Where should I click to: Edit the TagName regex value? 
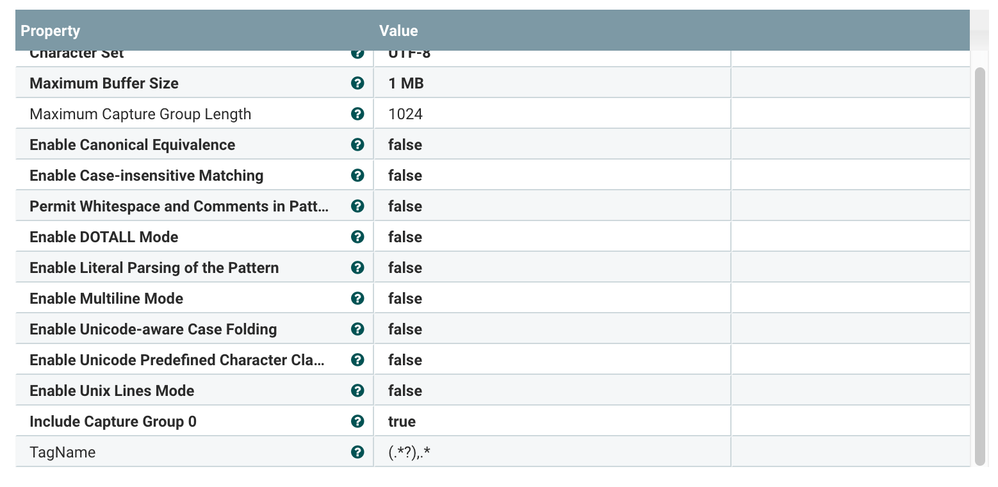tap(409, 452)
